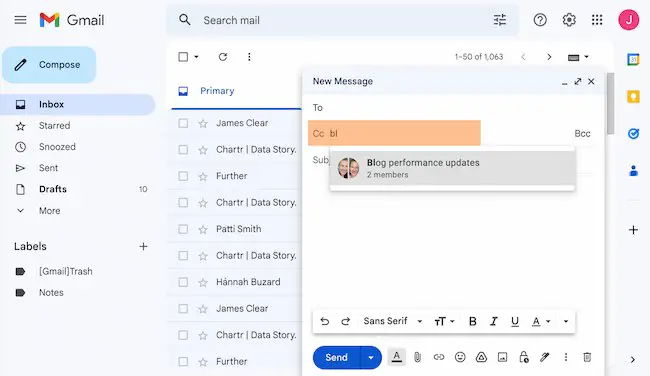The width and height of the screenshot is (650, 376).
Task: Open search filter options icon
Action: (x=500, y=20)
